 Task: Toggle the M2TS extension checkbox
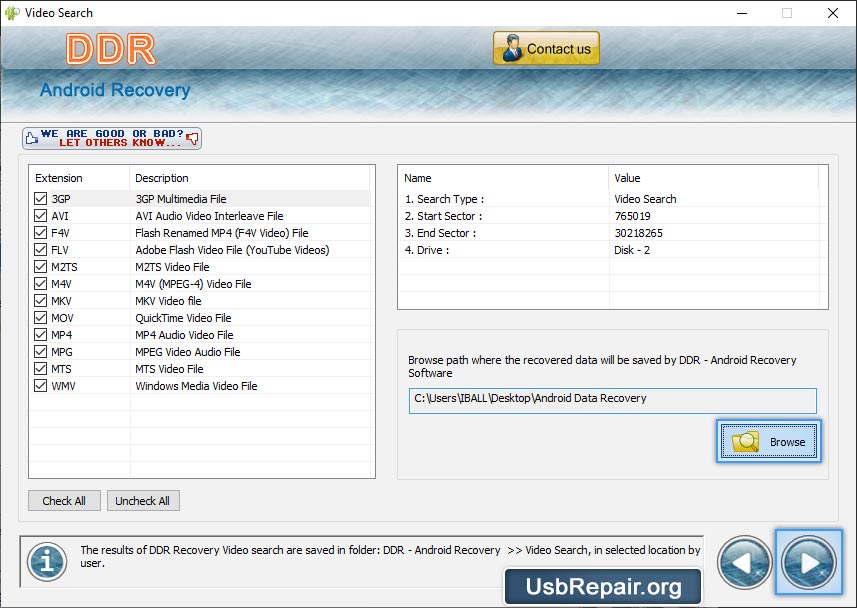coord(40,266)
